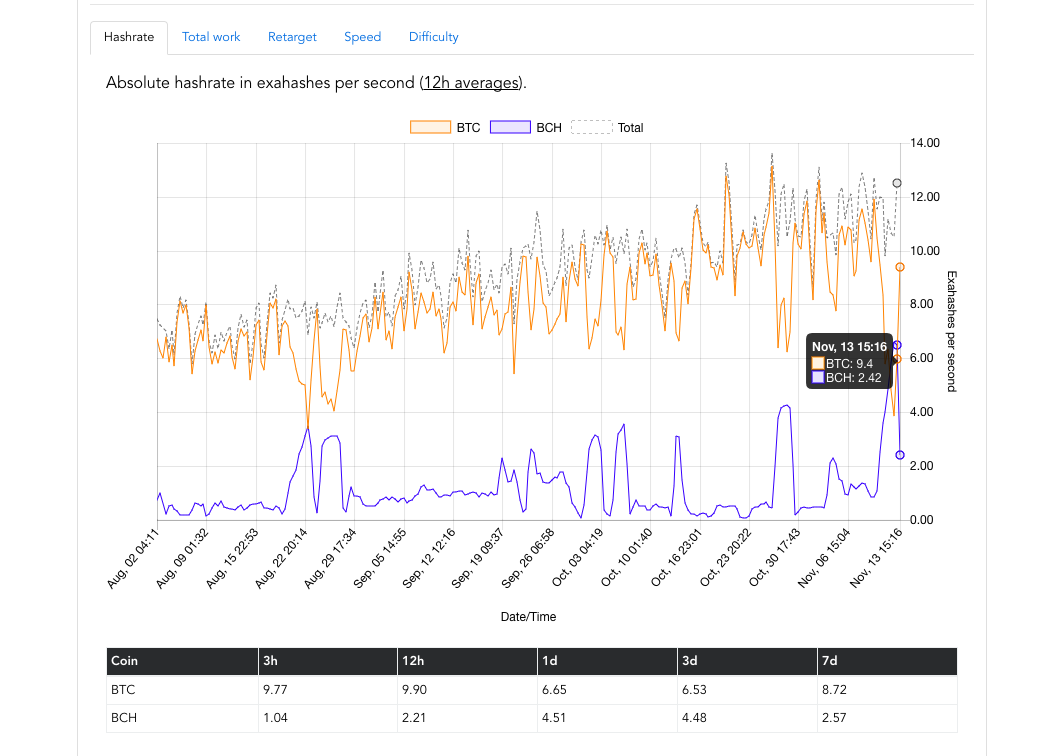Select the Speed tab
This screenshot has height=756, width=1055.
click(363, 37)
